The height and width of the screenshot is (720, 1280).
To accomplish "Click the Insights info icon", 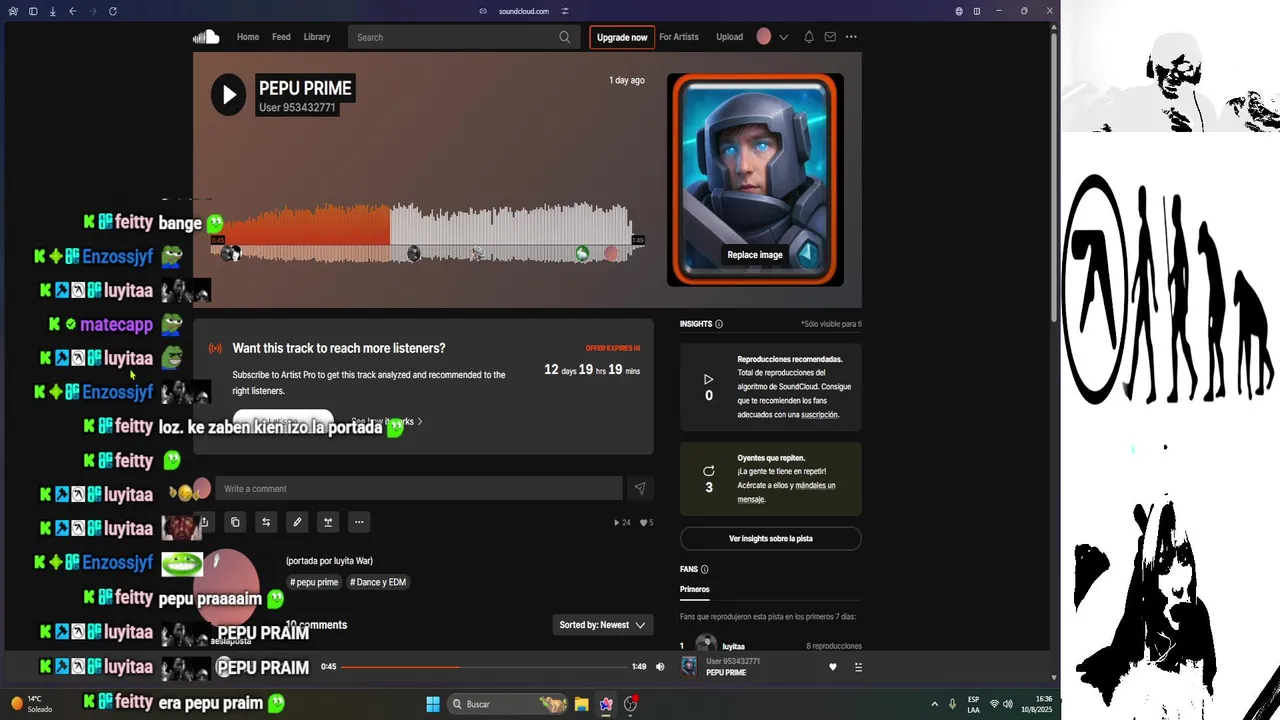I will pyautogui.click(x=719, y=324).
